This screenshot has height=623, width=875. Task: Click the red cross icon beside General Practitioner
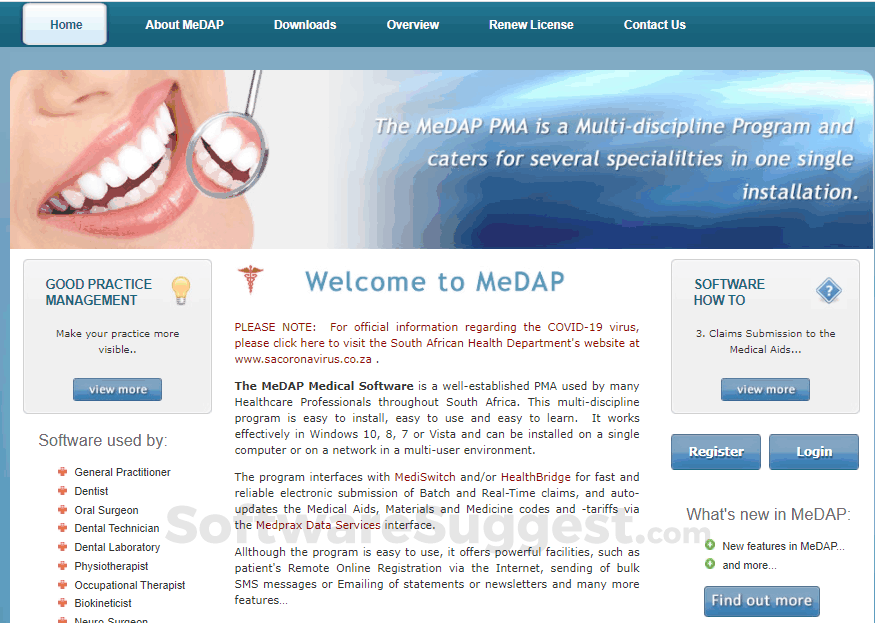pos(62,472)
